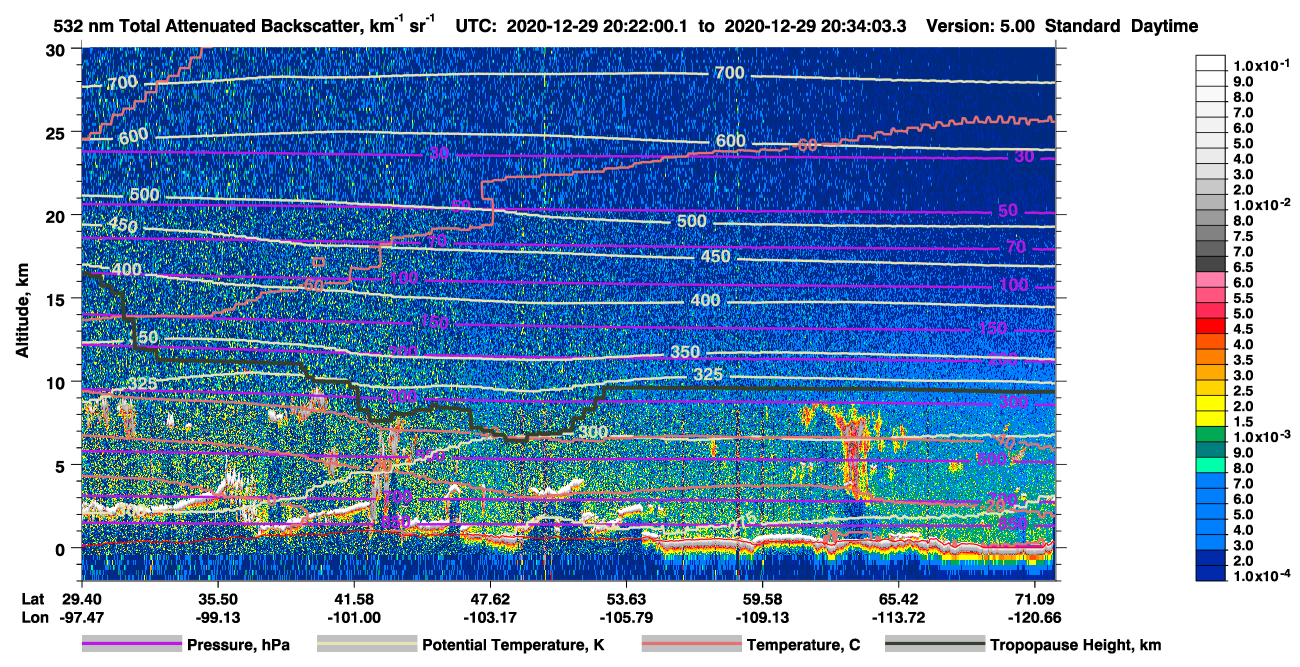Viewport: 1300px width, 667px height.
Task: Click the latitude value 65.42
Action: (x=899, y=597)
